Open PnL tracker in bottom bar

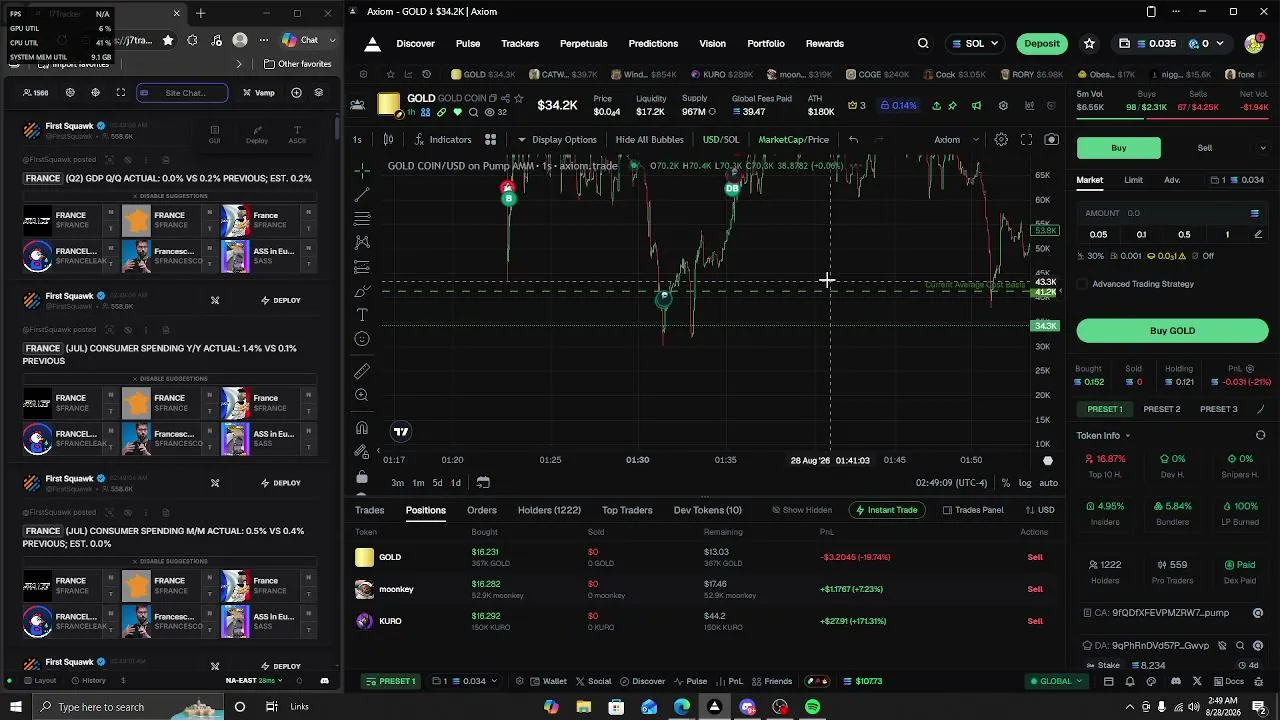pos(729,682)
